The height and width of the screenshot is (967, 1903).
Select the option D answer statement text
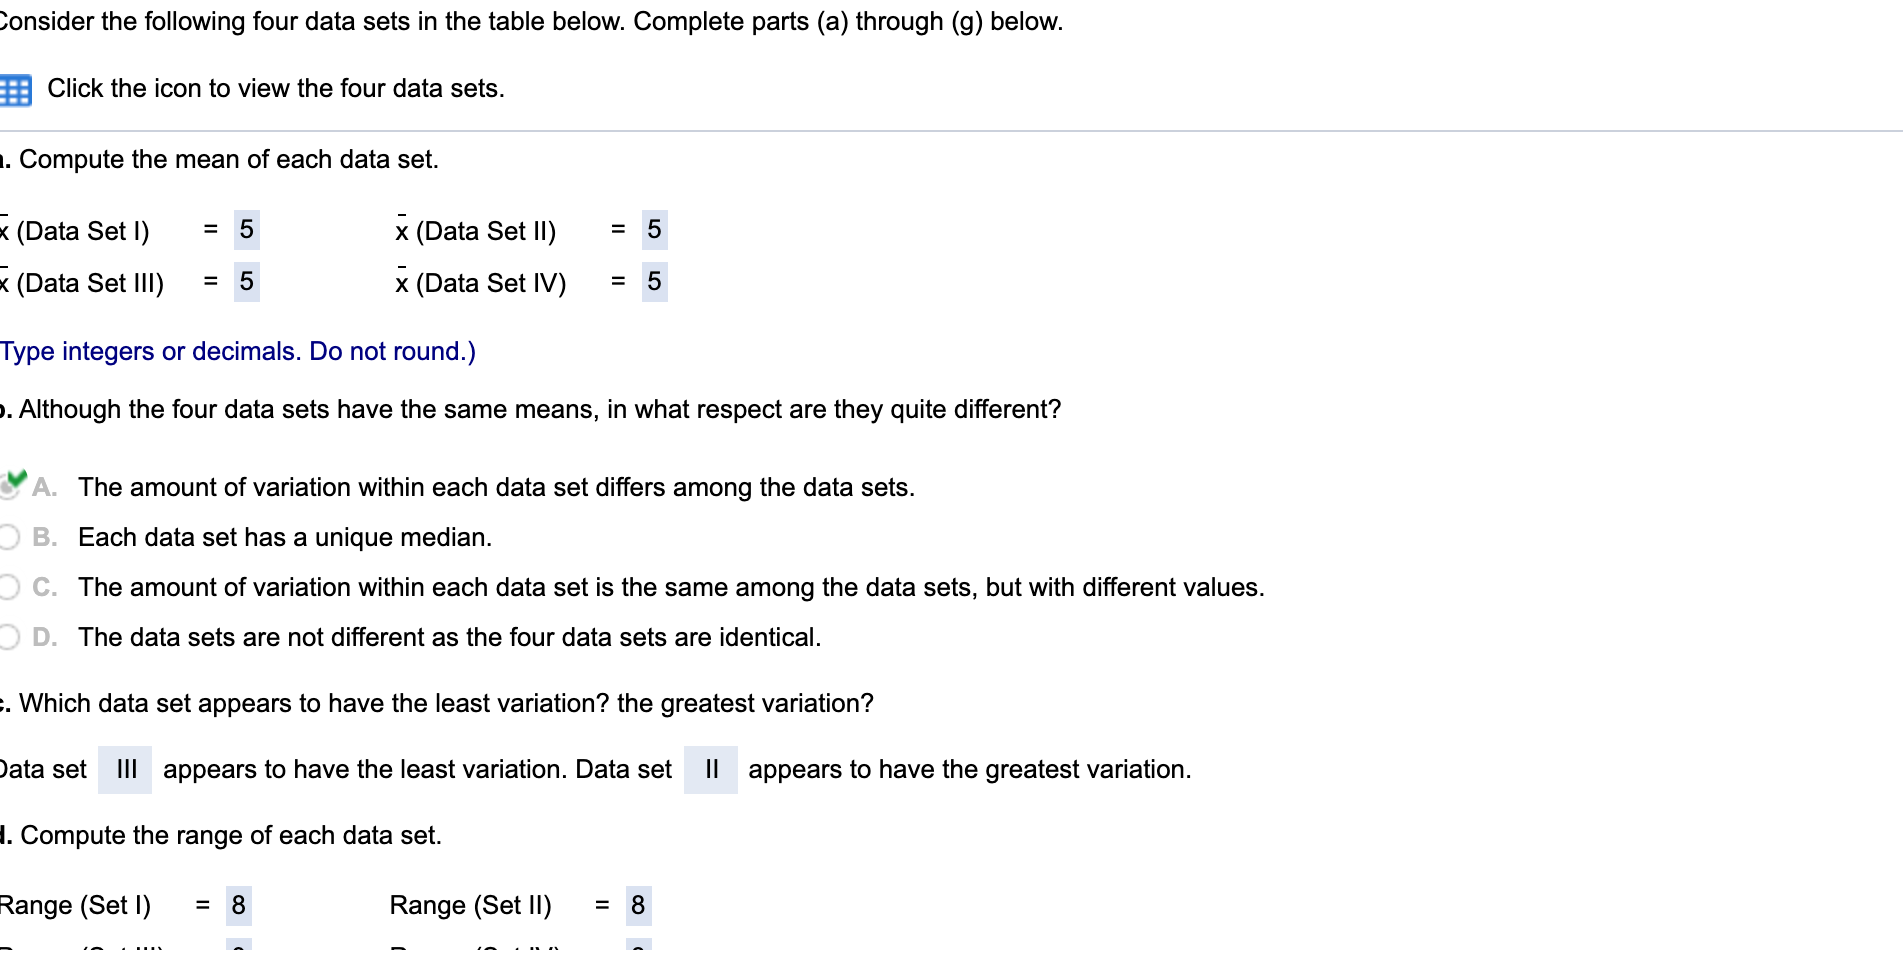point(449,637)
